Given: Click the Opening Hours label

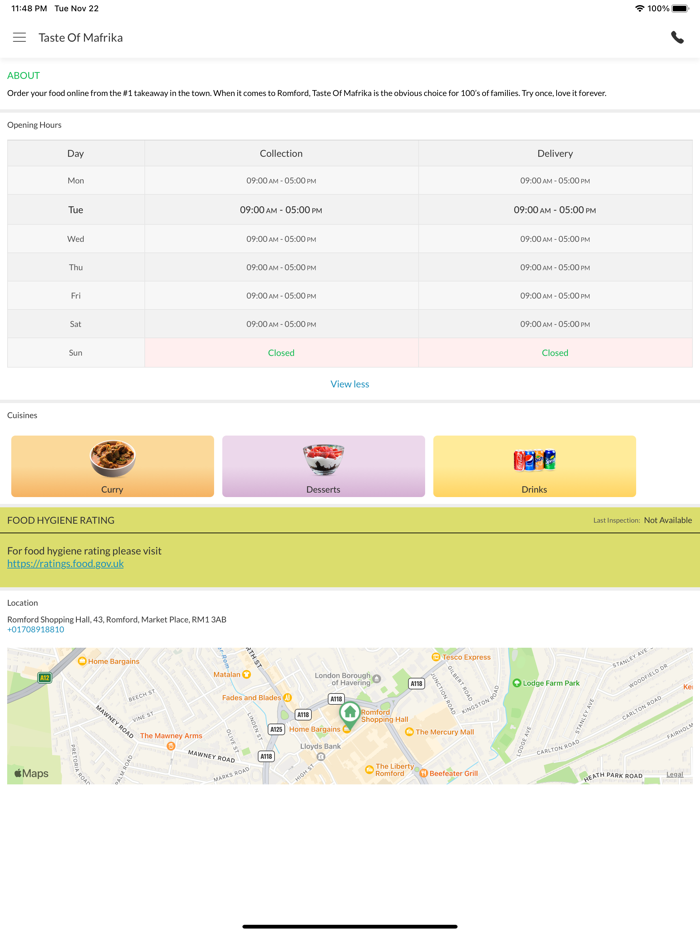Looking at the screenshot, I should (34, 125).
